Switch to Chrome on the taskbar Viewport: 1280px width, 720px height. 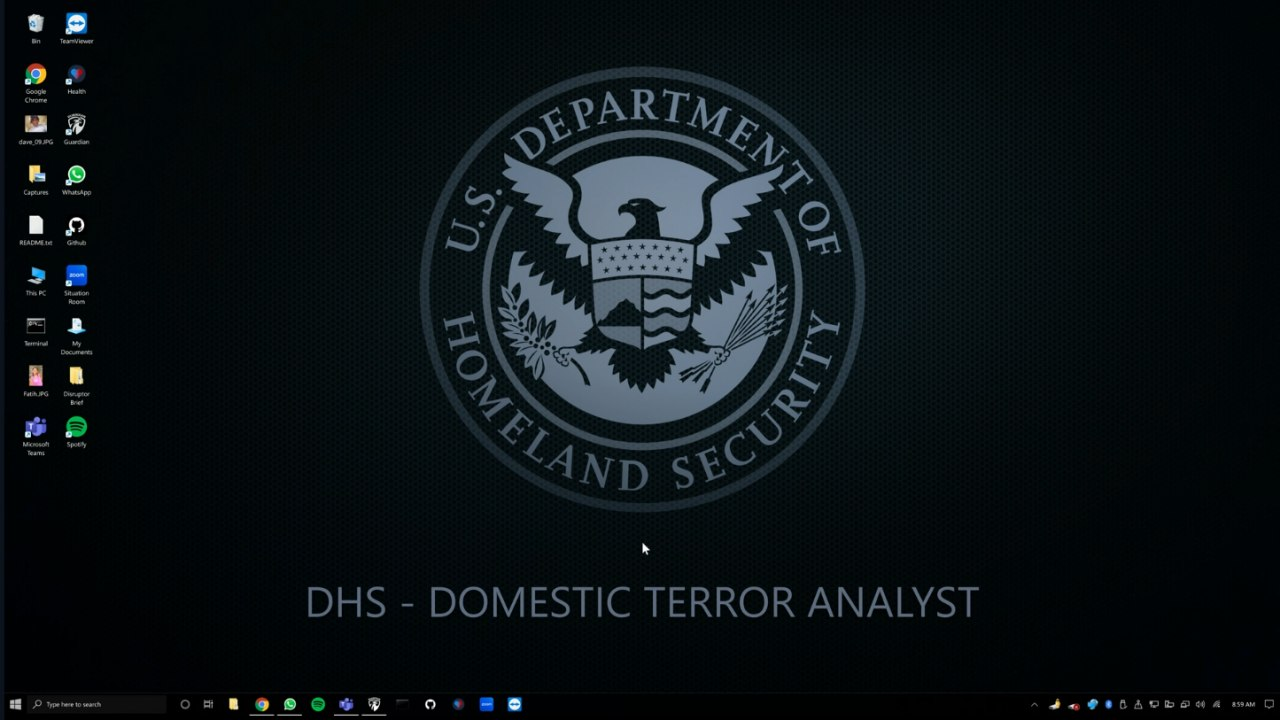[261, 704]
